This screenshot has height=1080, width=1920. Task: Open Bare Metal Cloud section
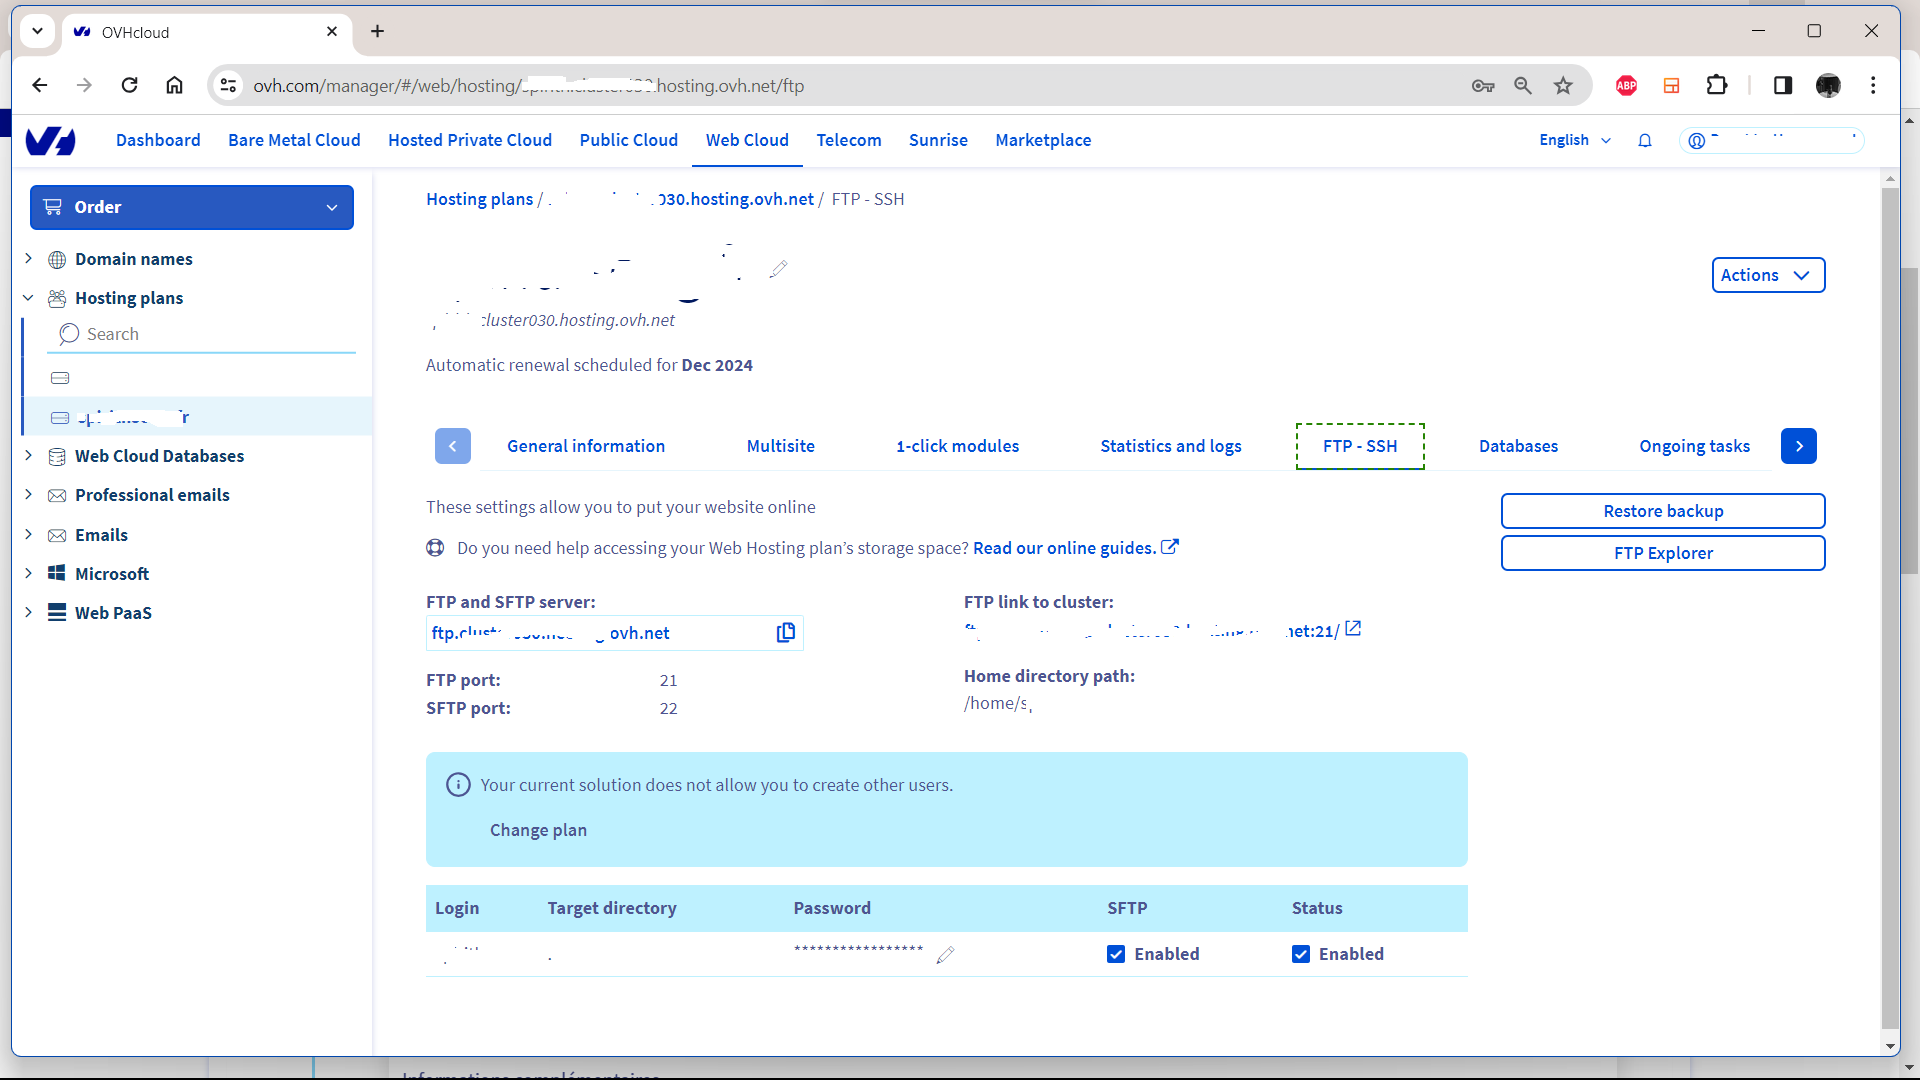[294, 141]
